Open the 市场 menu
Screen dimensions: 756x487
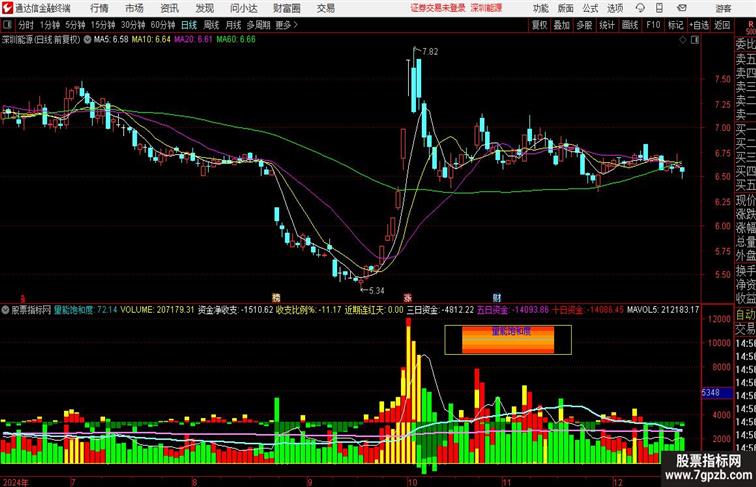134,8
